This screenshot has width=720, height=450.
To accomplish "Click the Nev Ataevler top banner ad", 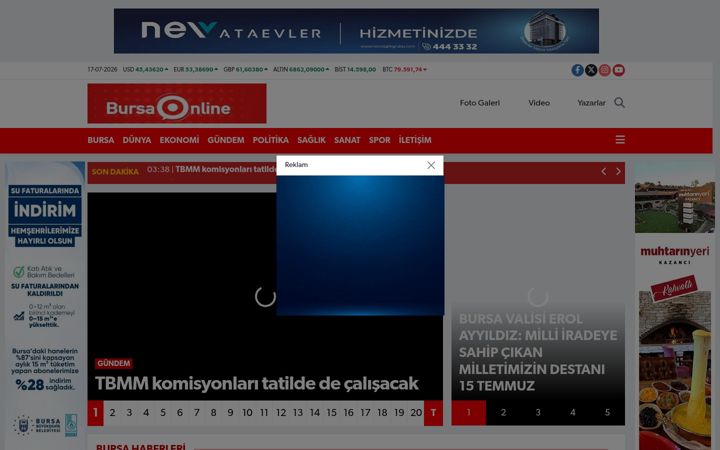I will tap(356, 31).
